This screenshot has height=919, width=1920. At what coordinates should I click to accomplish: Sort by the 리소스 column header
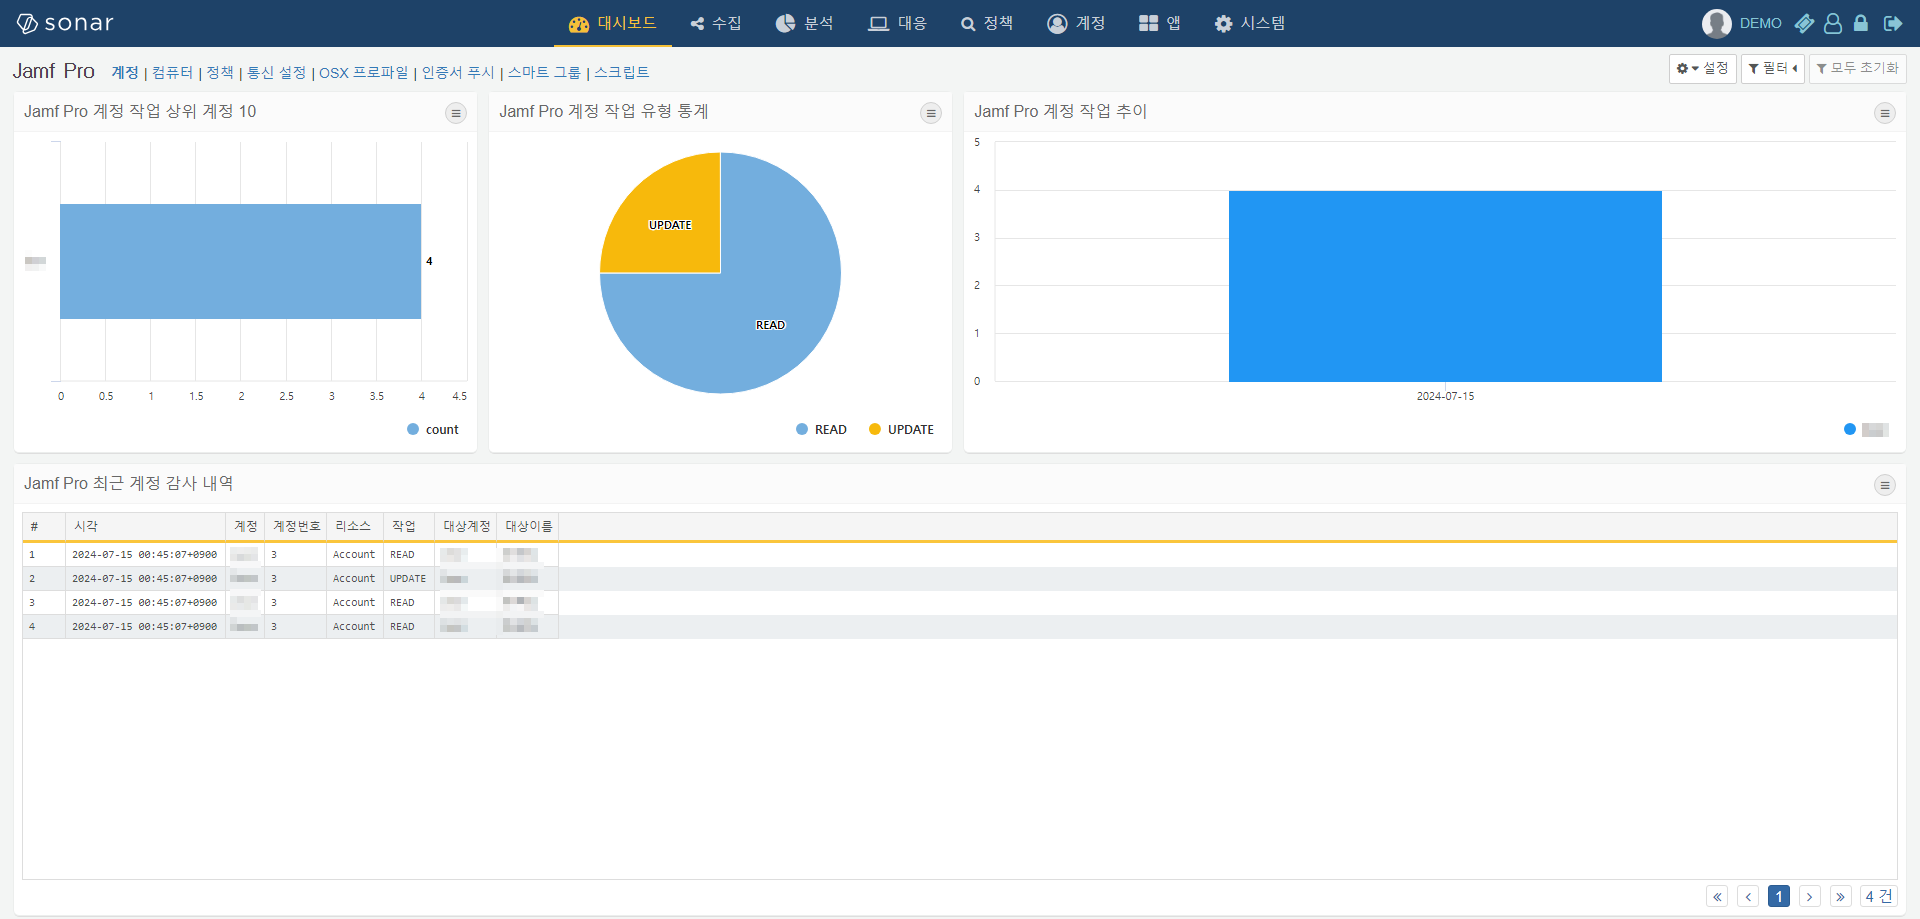pyautogui.click(x=354, y=526)
